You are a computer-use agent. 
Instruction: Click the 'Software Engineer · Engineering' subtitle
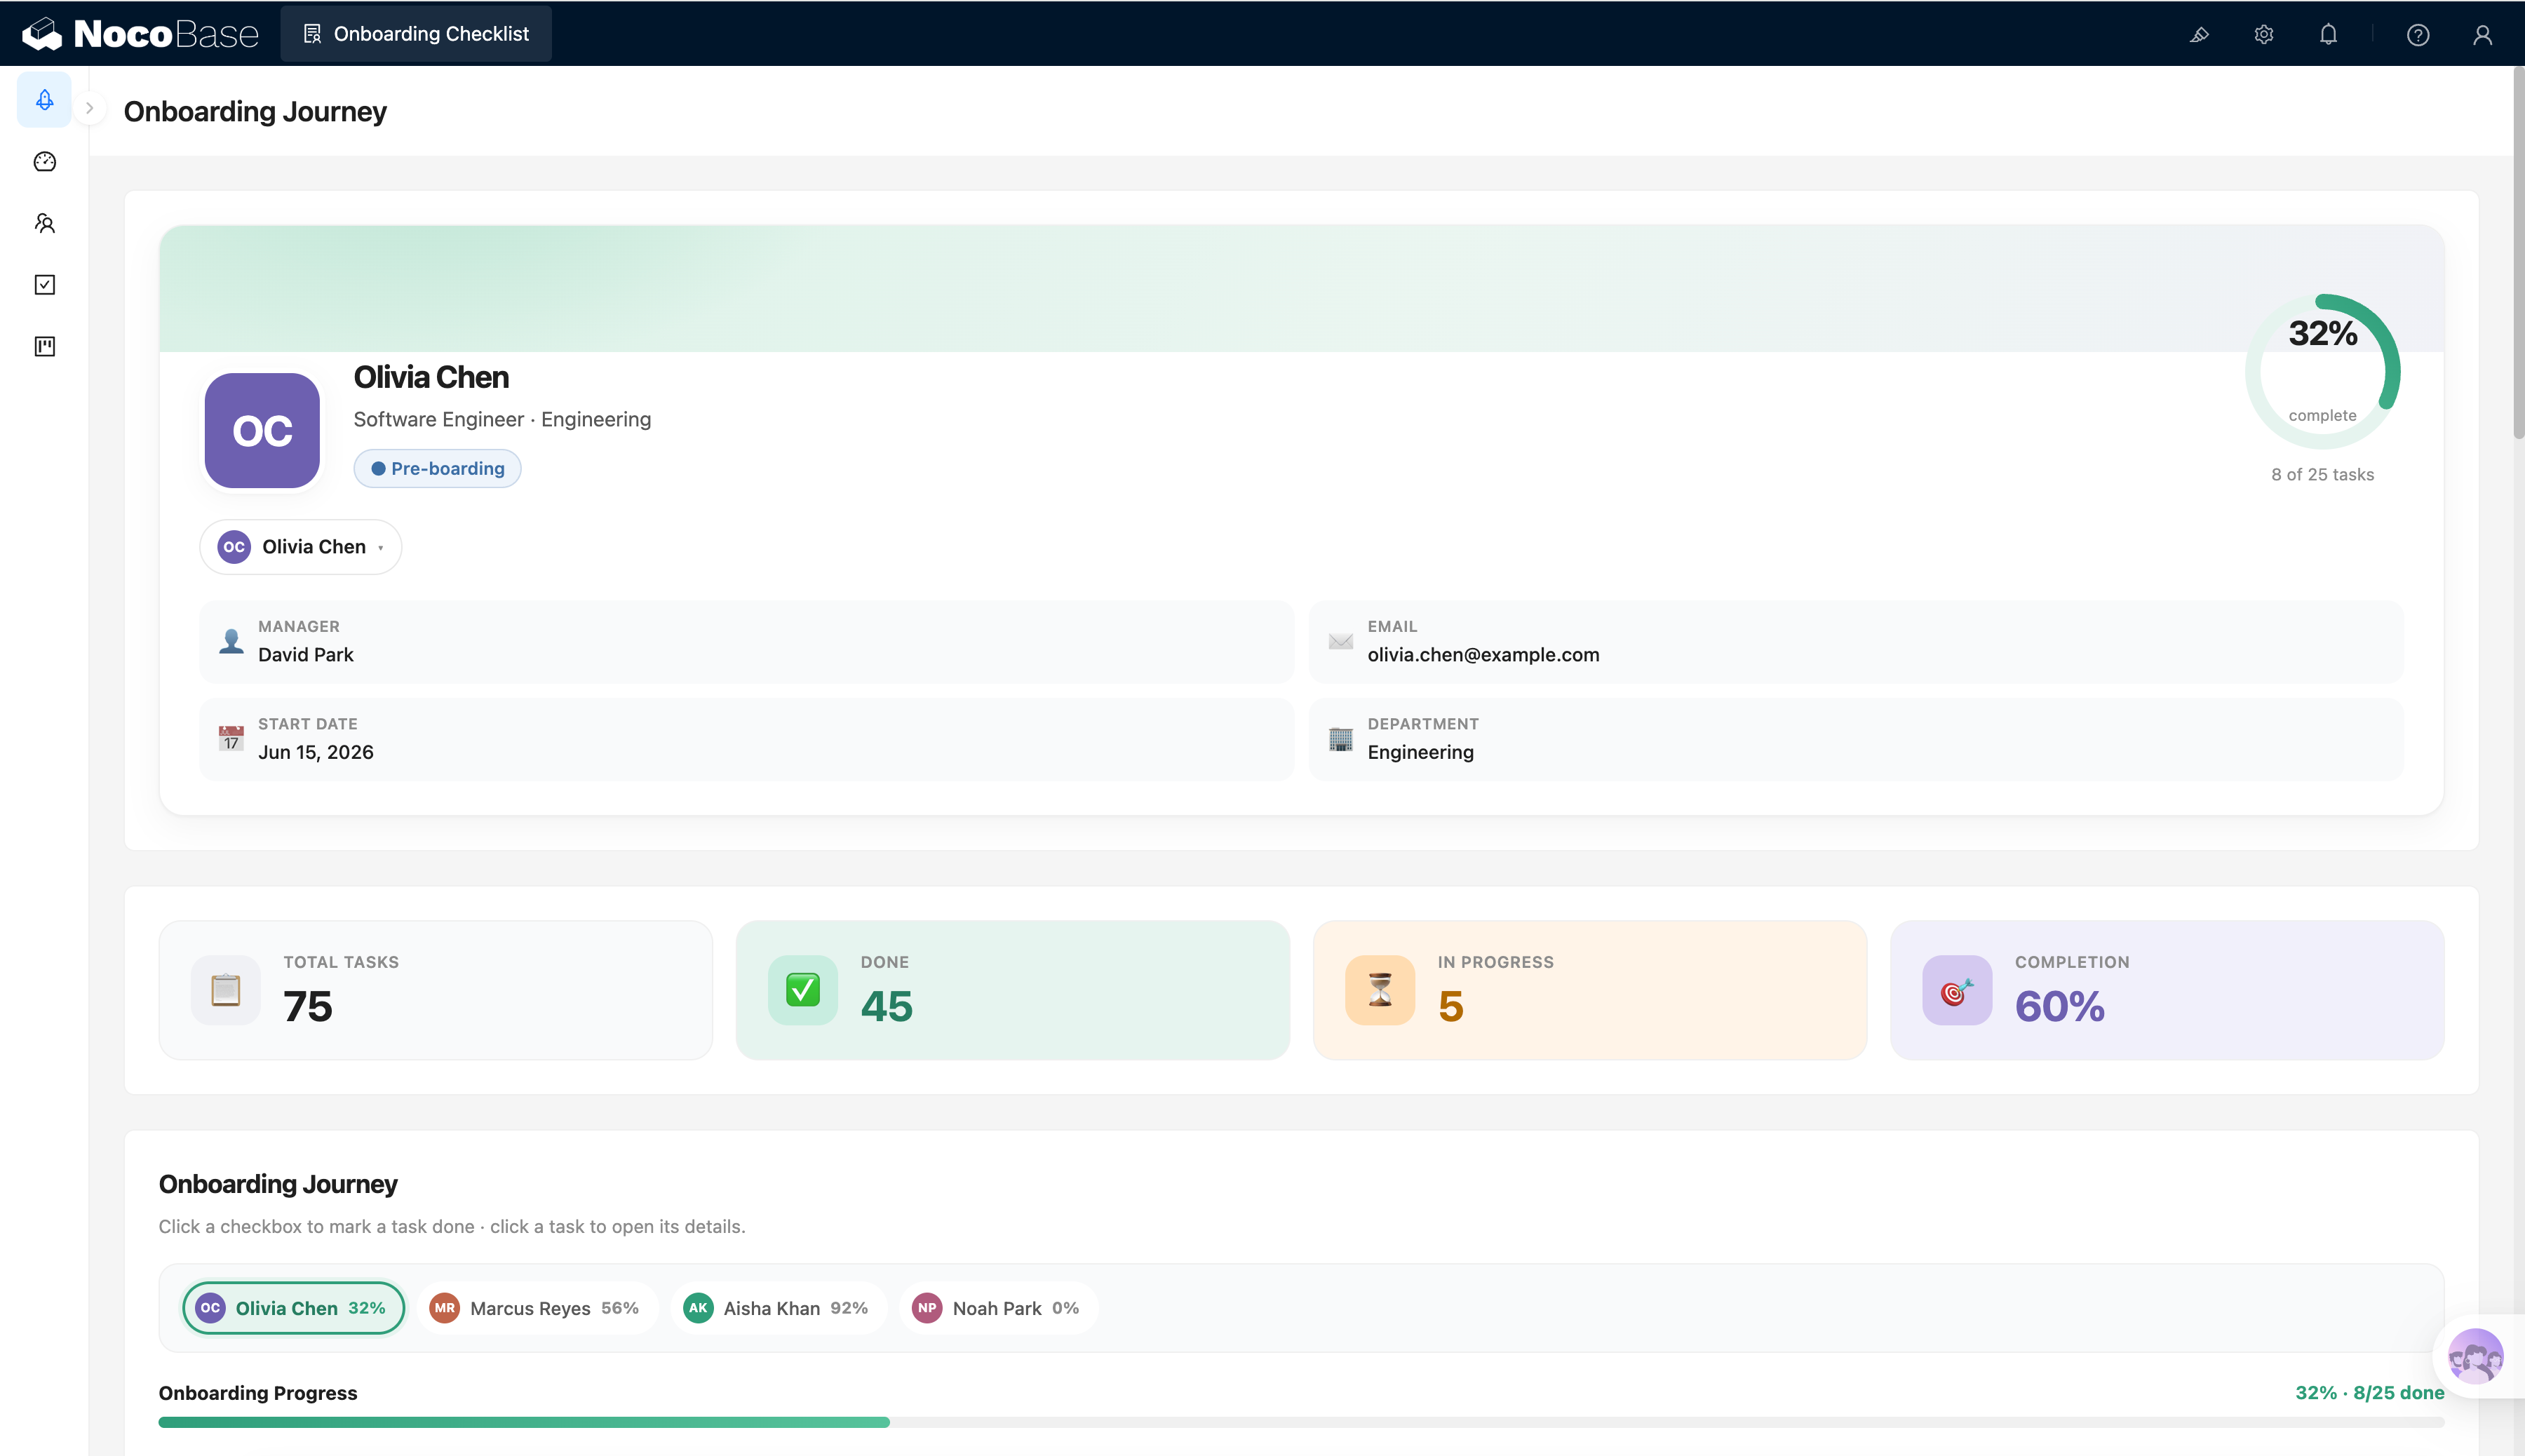coord(502,420)
